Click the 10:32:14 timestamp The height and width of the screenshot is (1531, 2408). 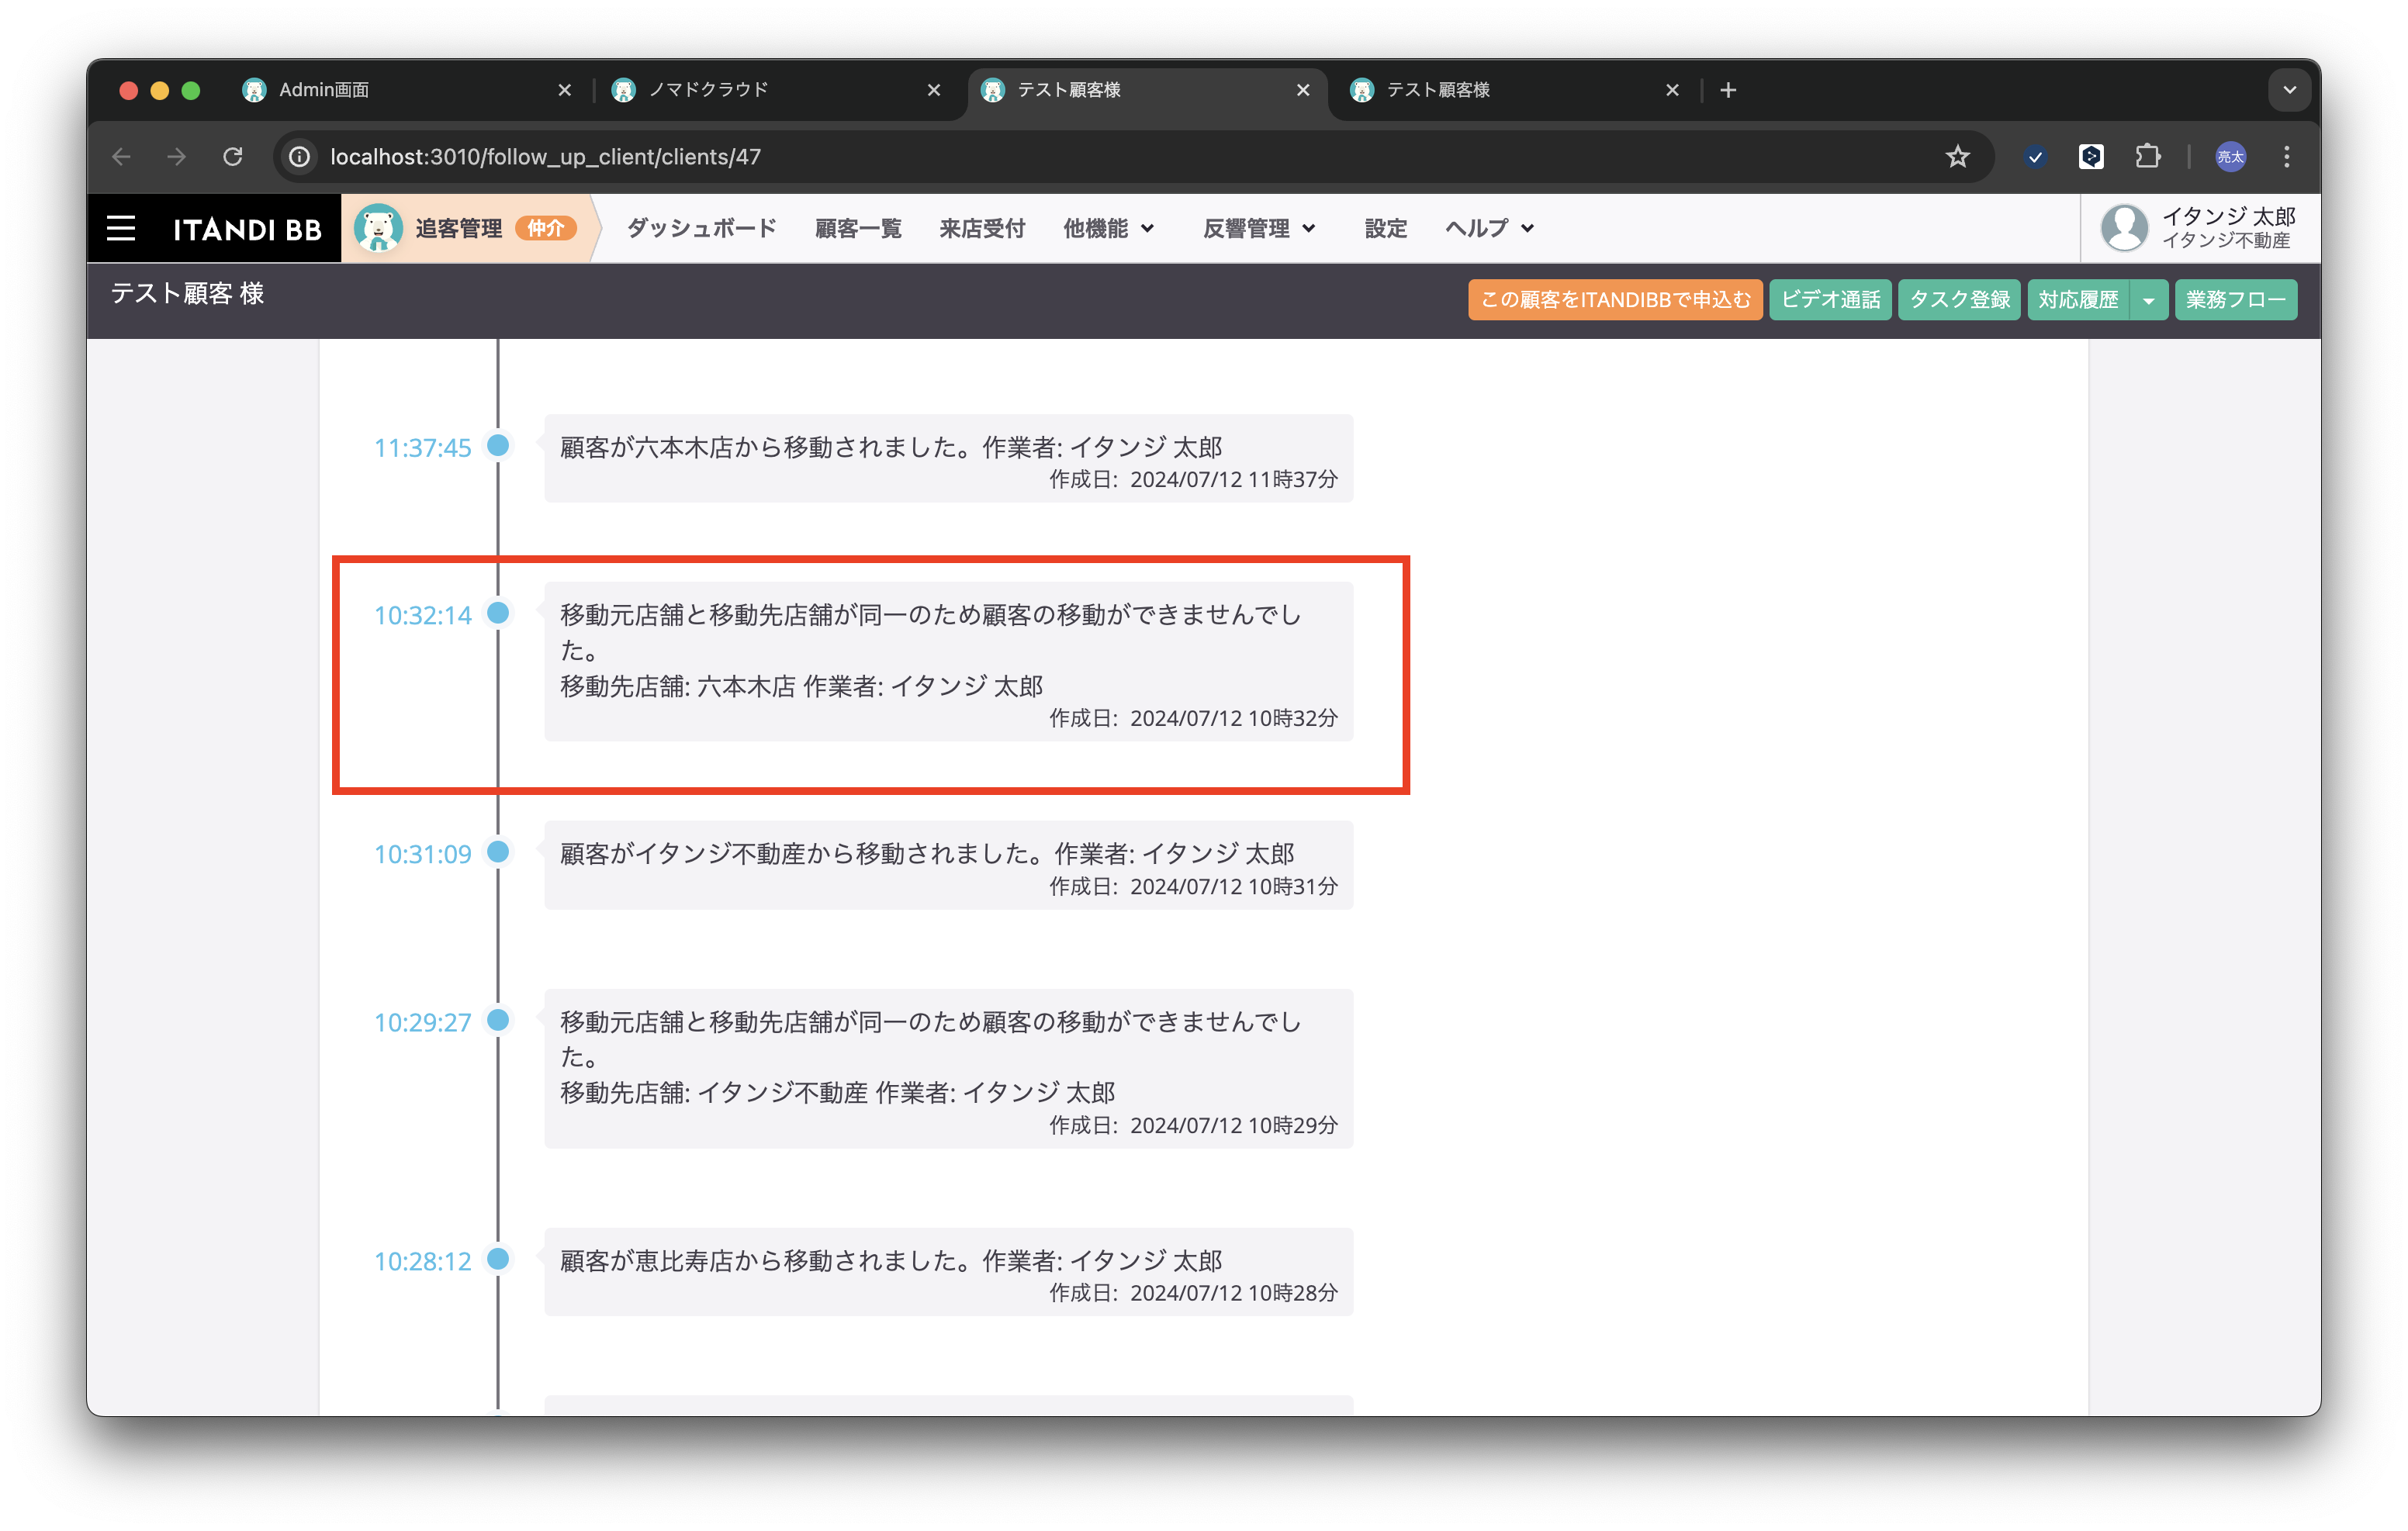click(422, 615)
